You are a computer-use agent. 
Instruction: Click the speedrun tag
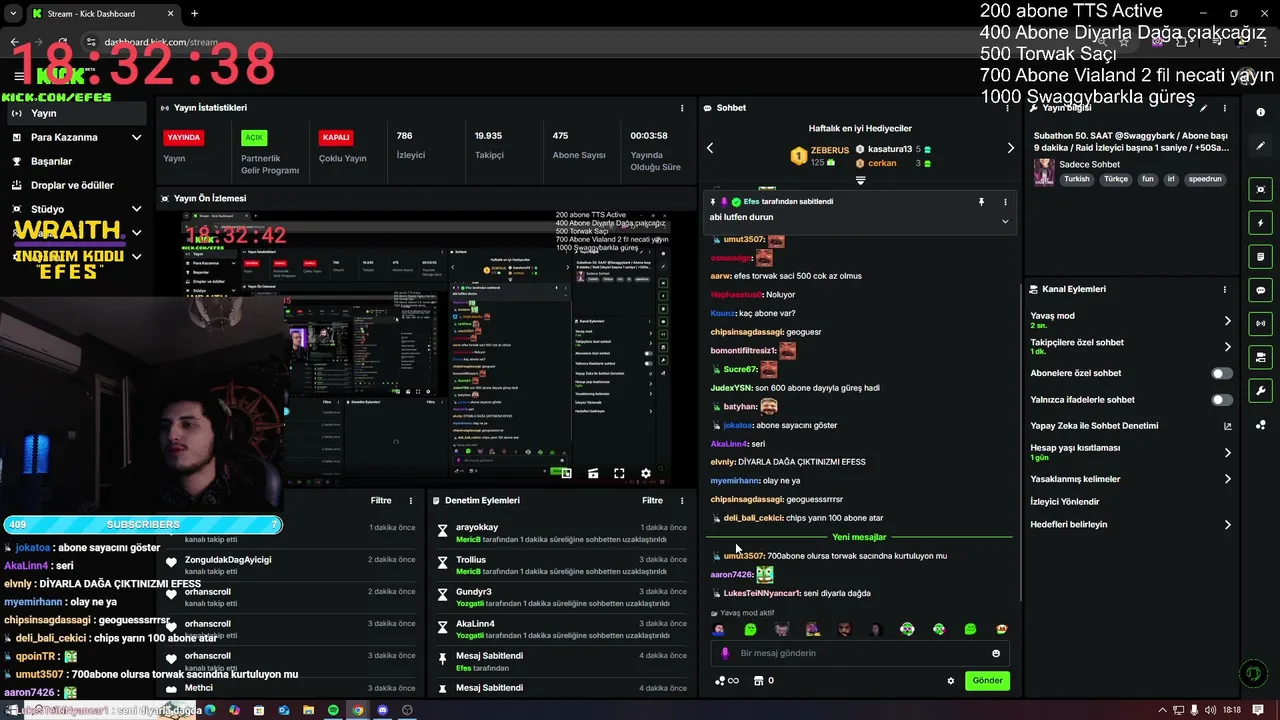(x=1205, y=179)
